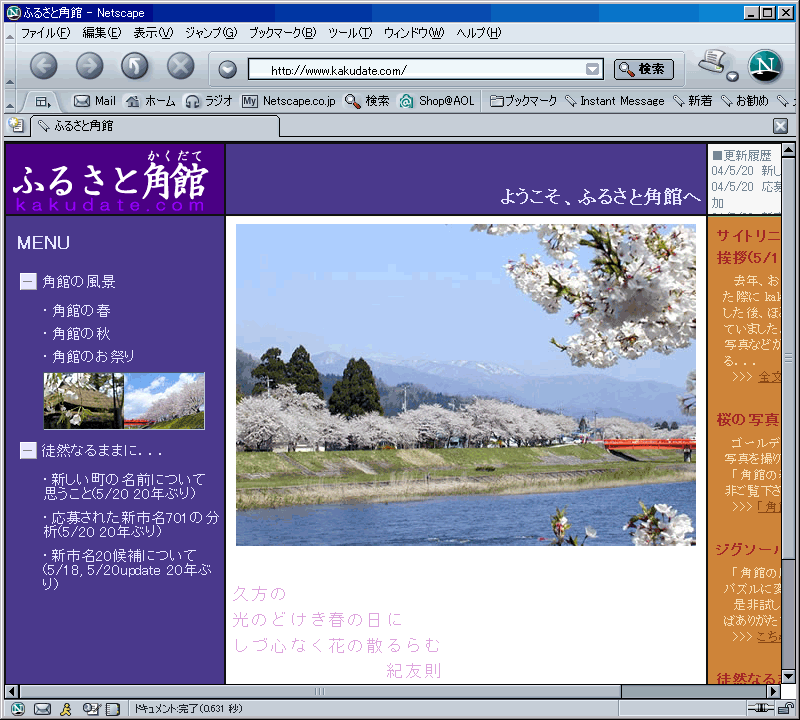Go back with the Back arrow button
This screenshot has width=800, height=720.
tap(44, 66)
